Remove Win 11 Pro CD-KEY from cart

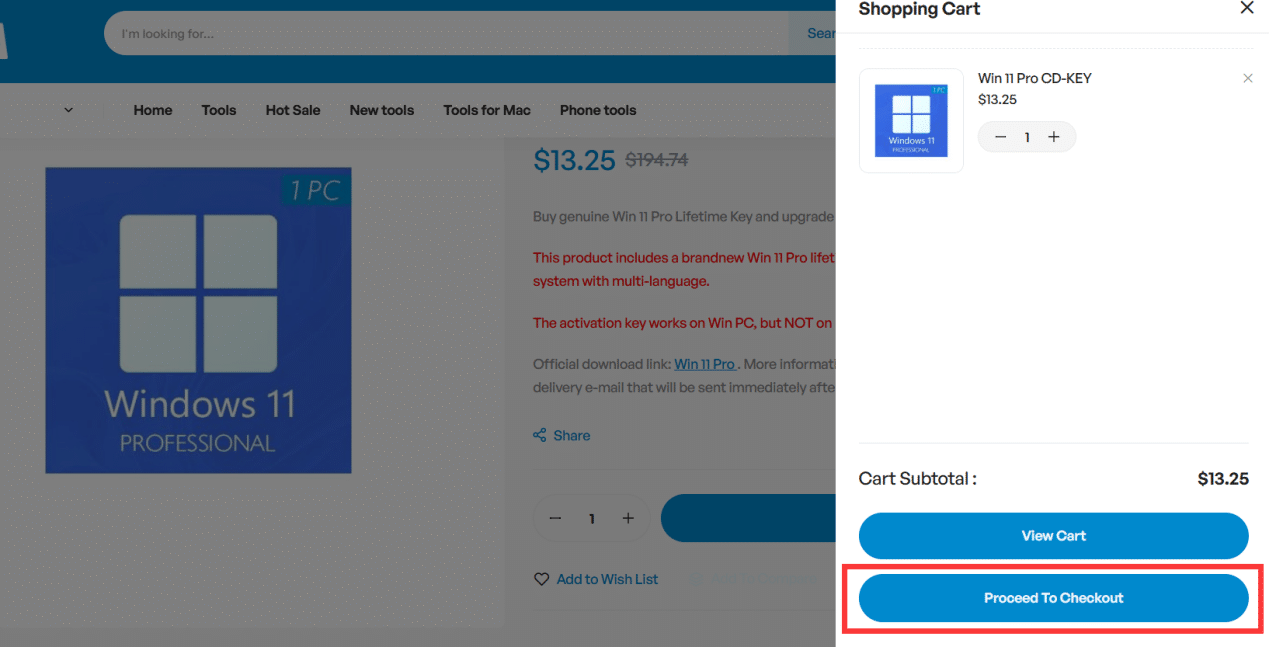pyautogui.click(x=1247, y=78)
